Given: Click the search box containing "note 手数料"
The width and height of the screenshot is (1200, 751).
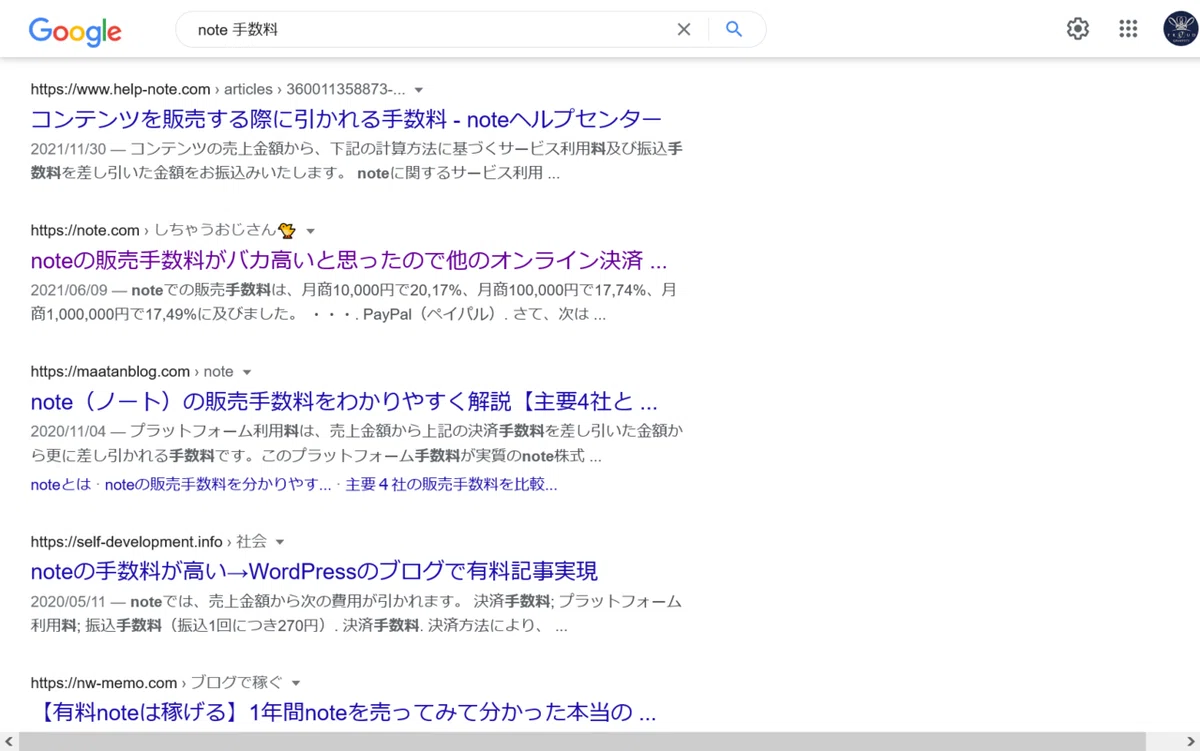Looking at the screenshot, I should click(x=470, y=30).
